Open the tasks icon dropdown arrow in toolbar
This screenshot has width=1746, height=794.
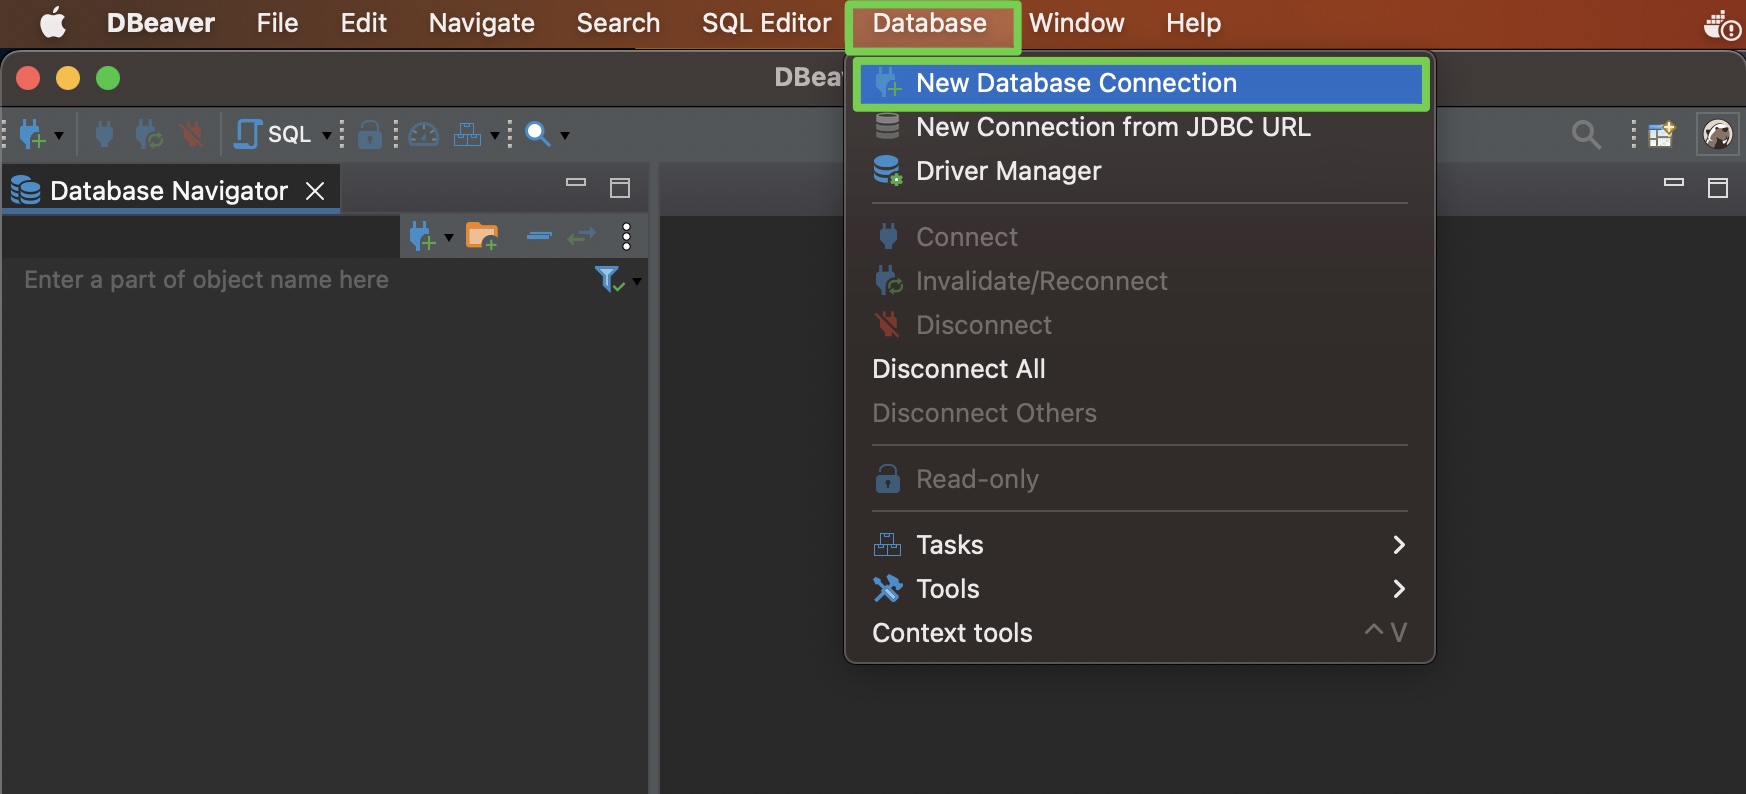coord(494,135)
